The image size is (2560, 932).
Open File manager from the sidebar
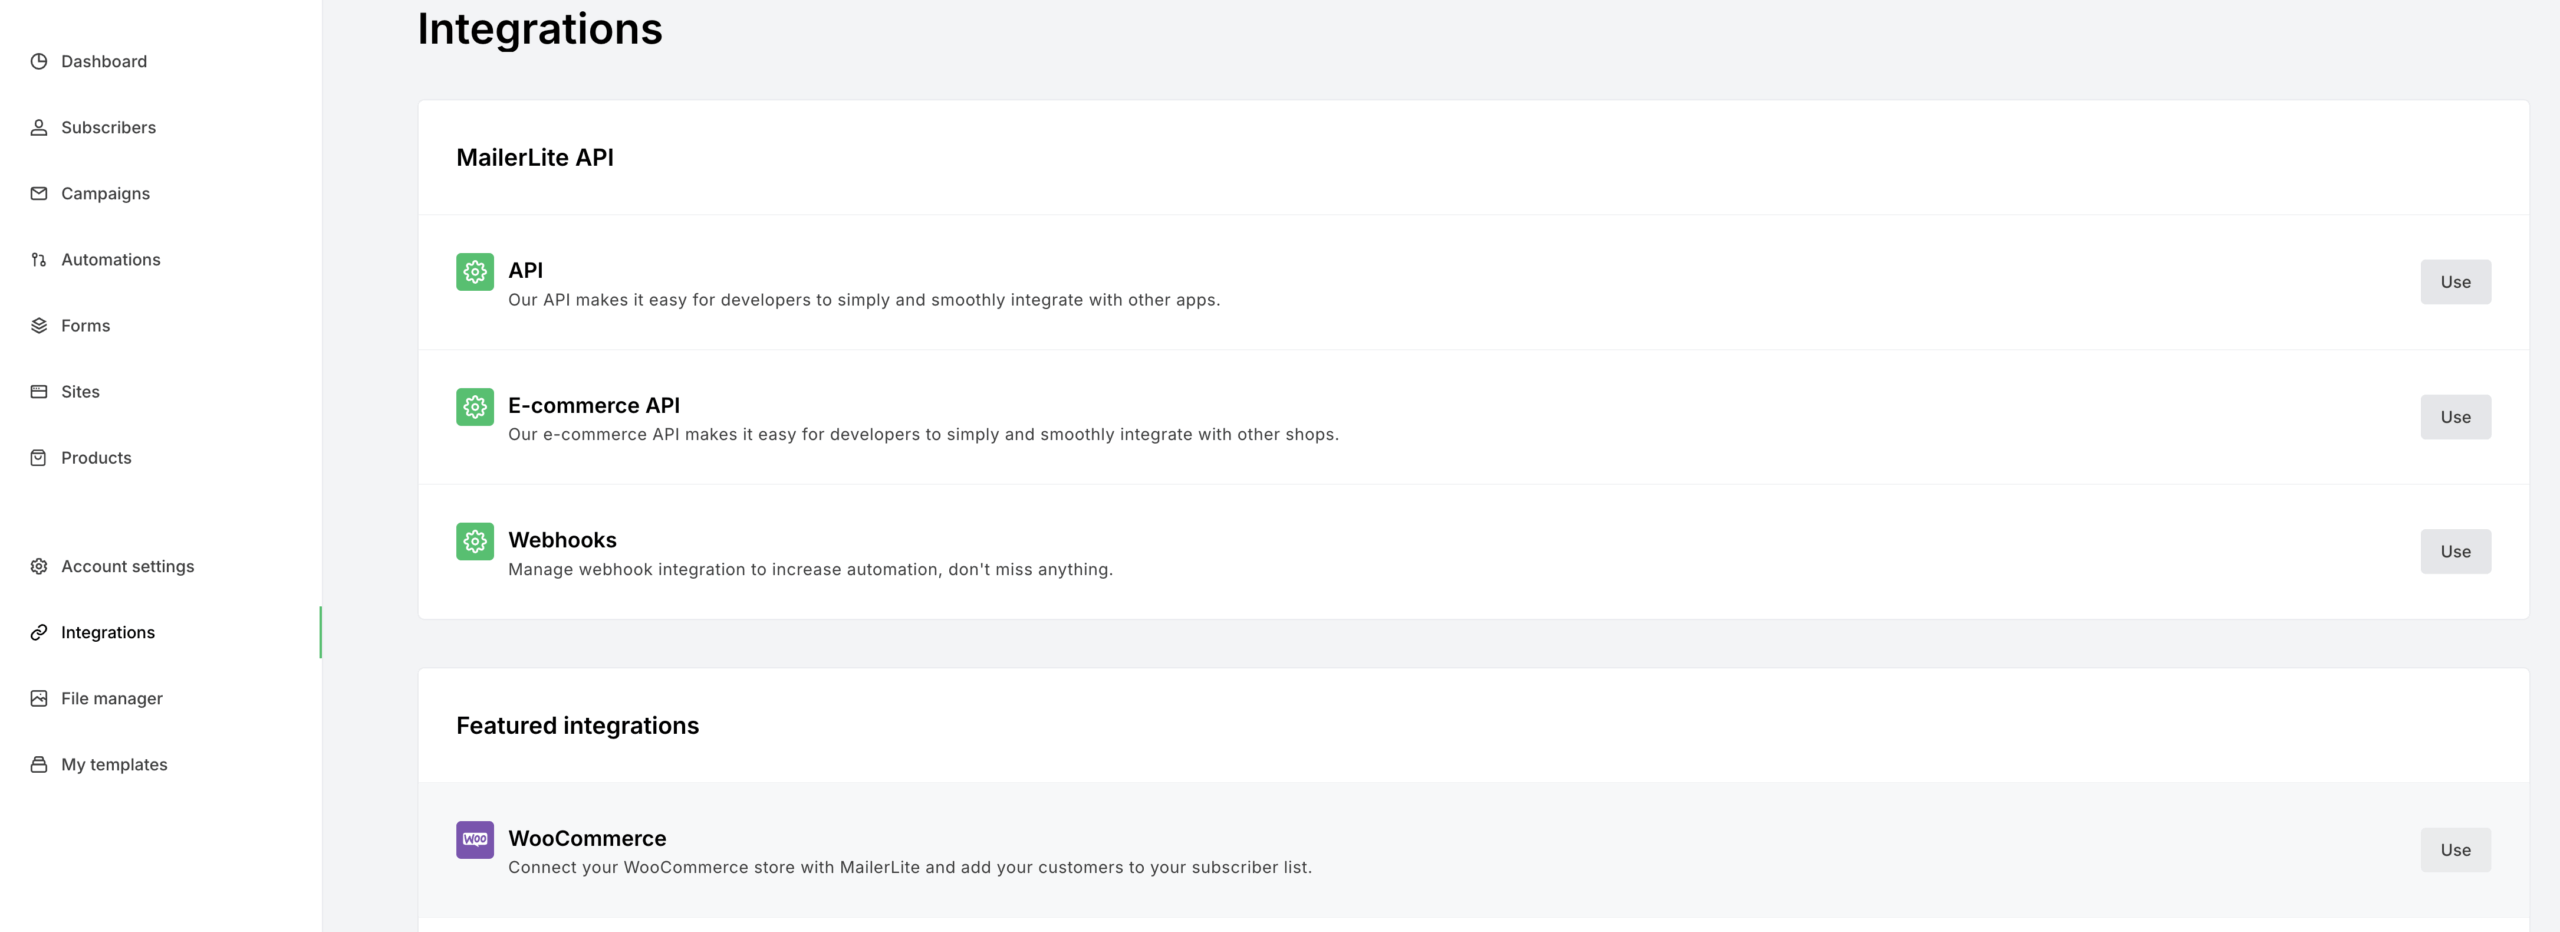tap(111, 698)
